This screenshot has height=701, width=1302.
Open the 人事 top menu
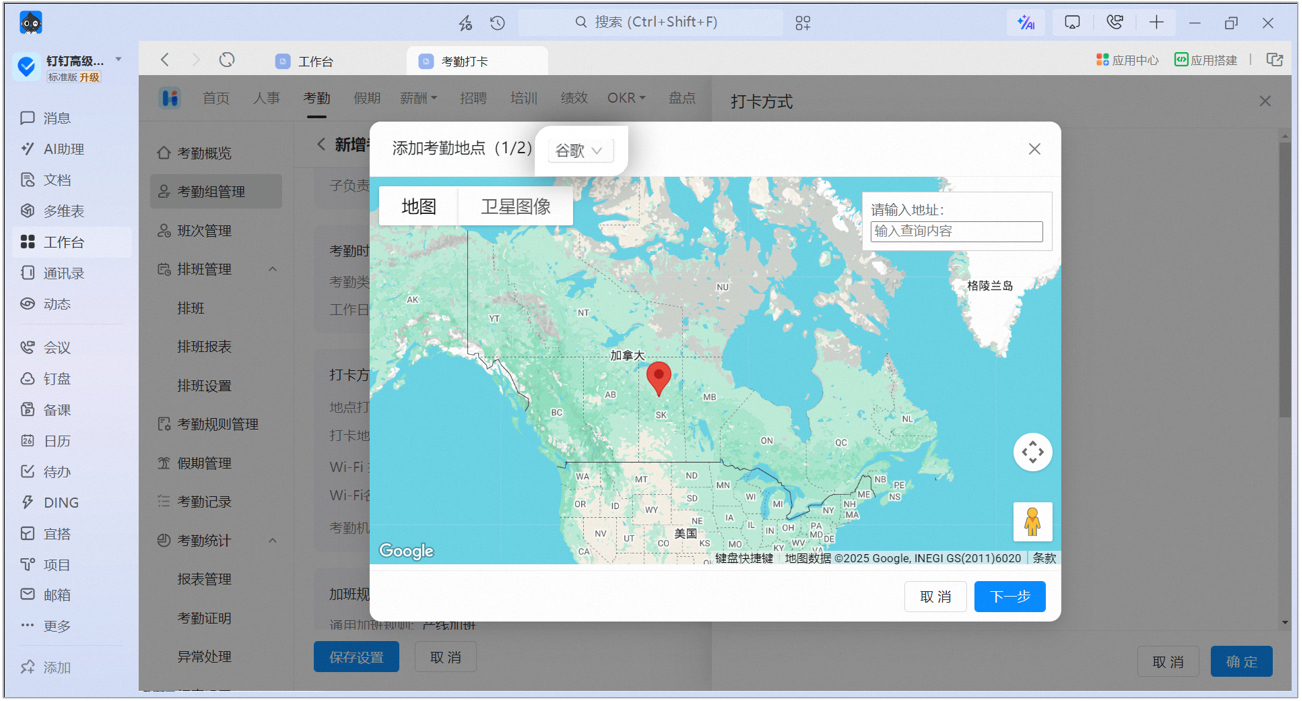pyautogui.click(x=266, y=98)
